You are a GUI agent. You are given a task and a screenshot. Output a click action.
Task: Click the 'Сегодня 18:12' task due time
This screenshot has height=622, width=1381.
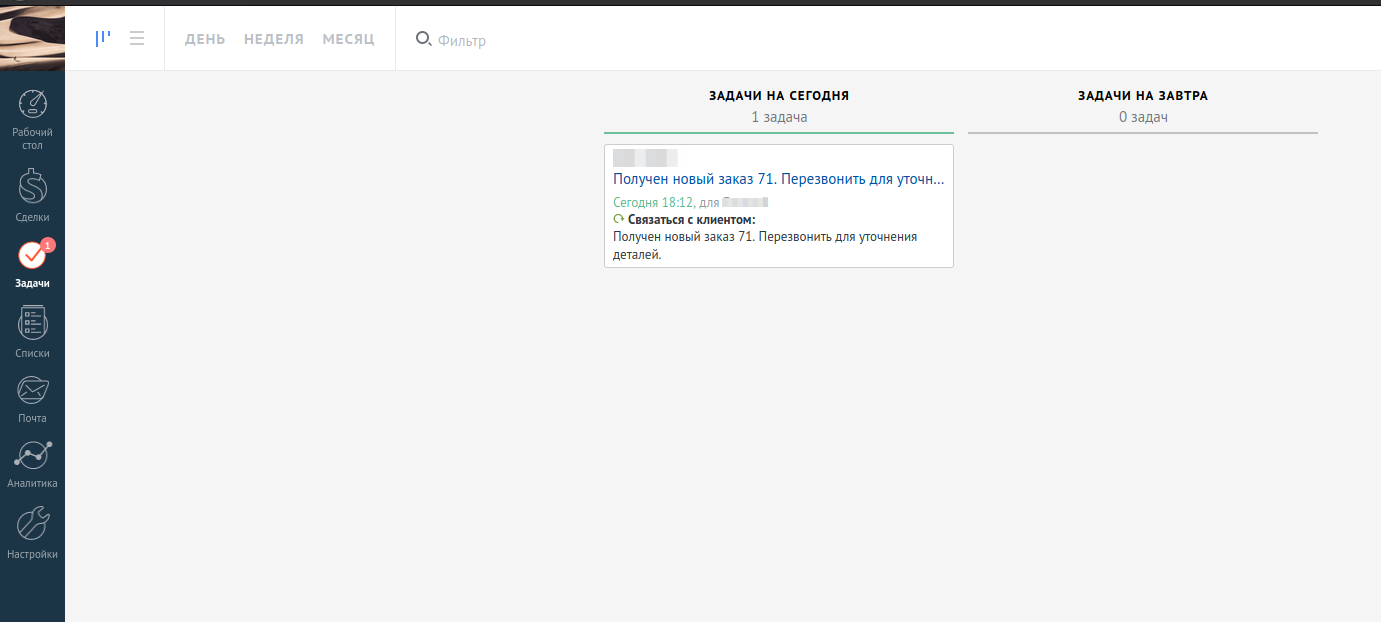tap(653, 202)
